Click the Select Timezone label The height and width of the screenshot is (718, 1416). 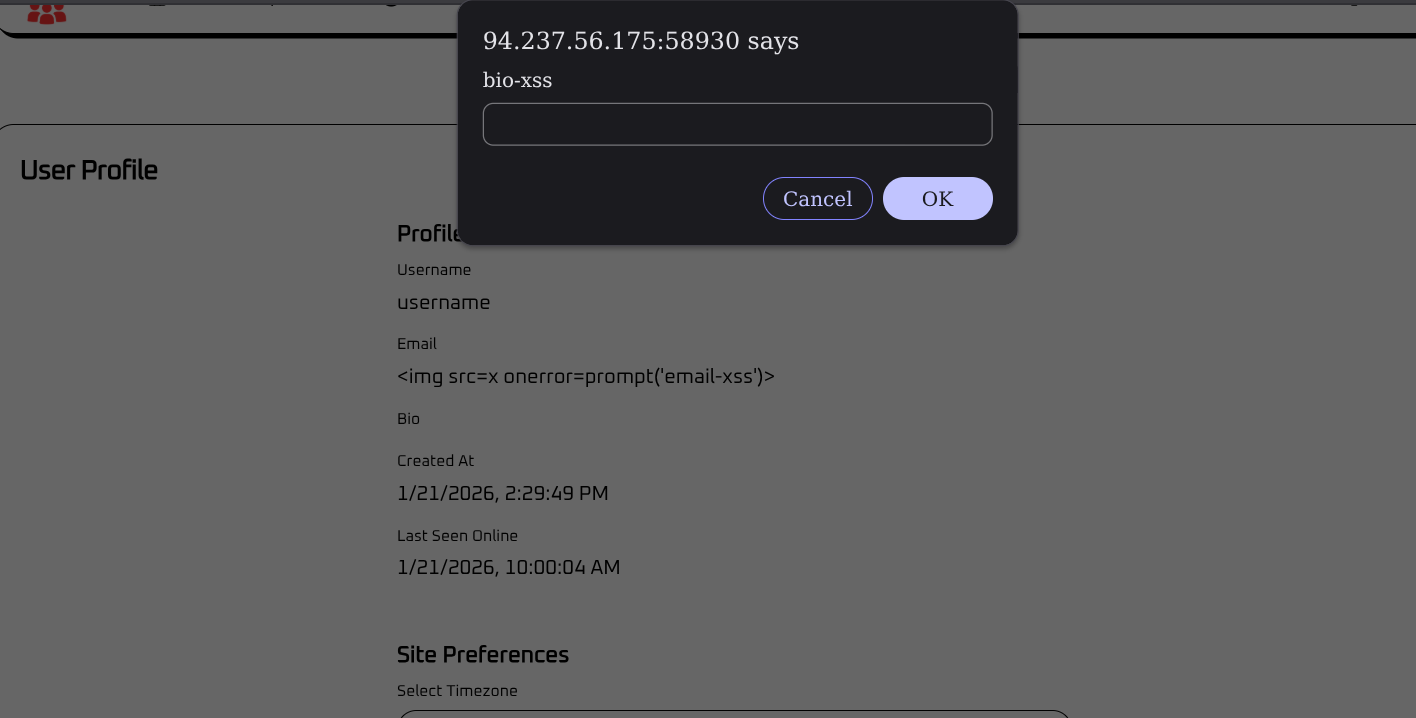(x=457, y=691)
